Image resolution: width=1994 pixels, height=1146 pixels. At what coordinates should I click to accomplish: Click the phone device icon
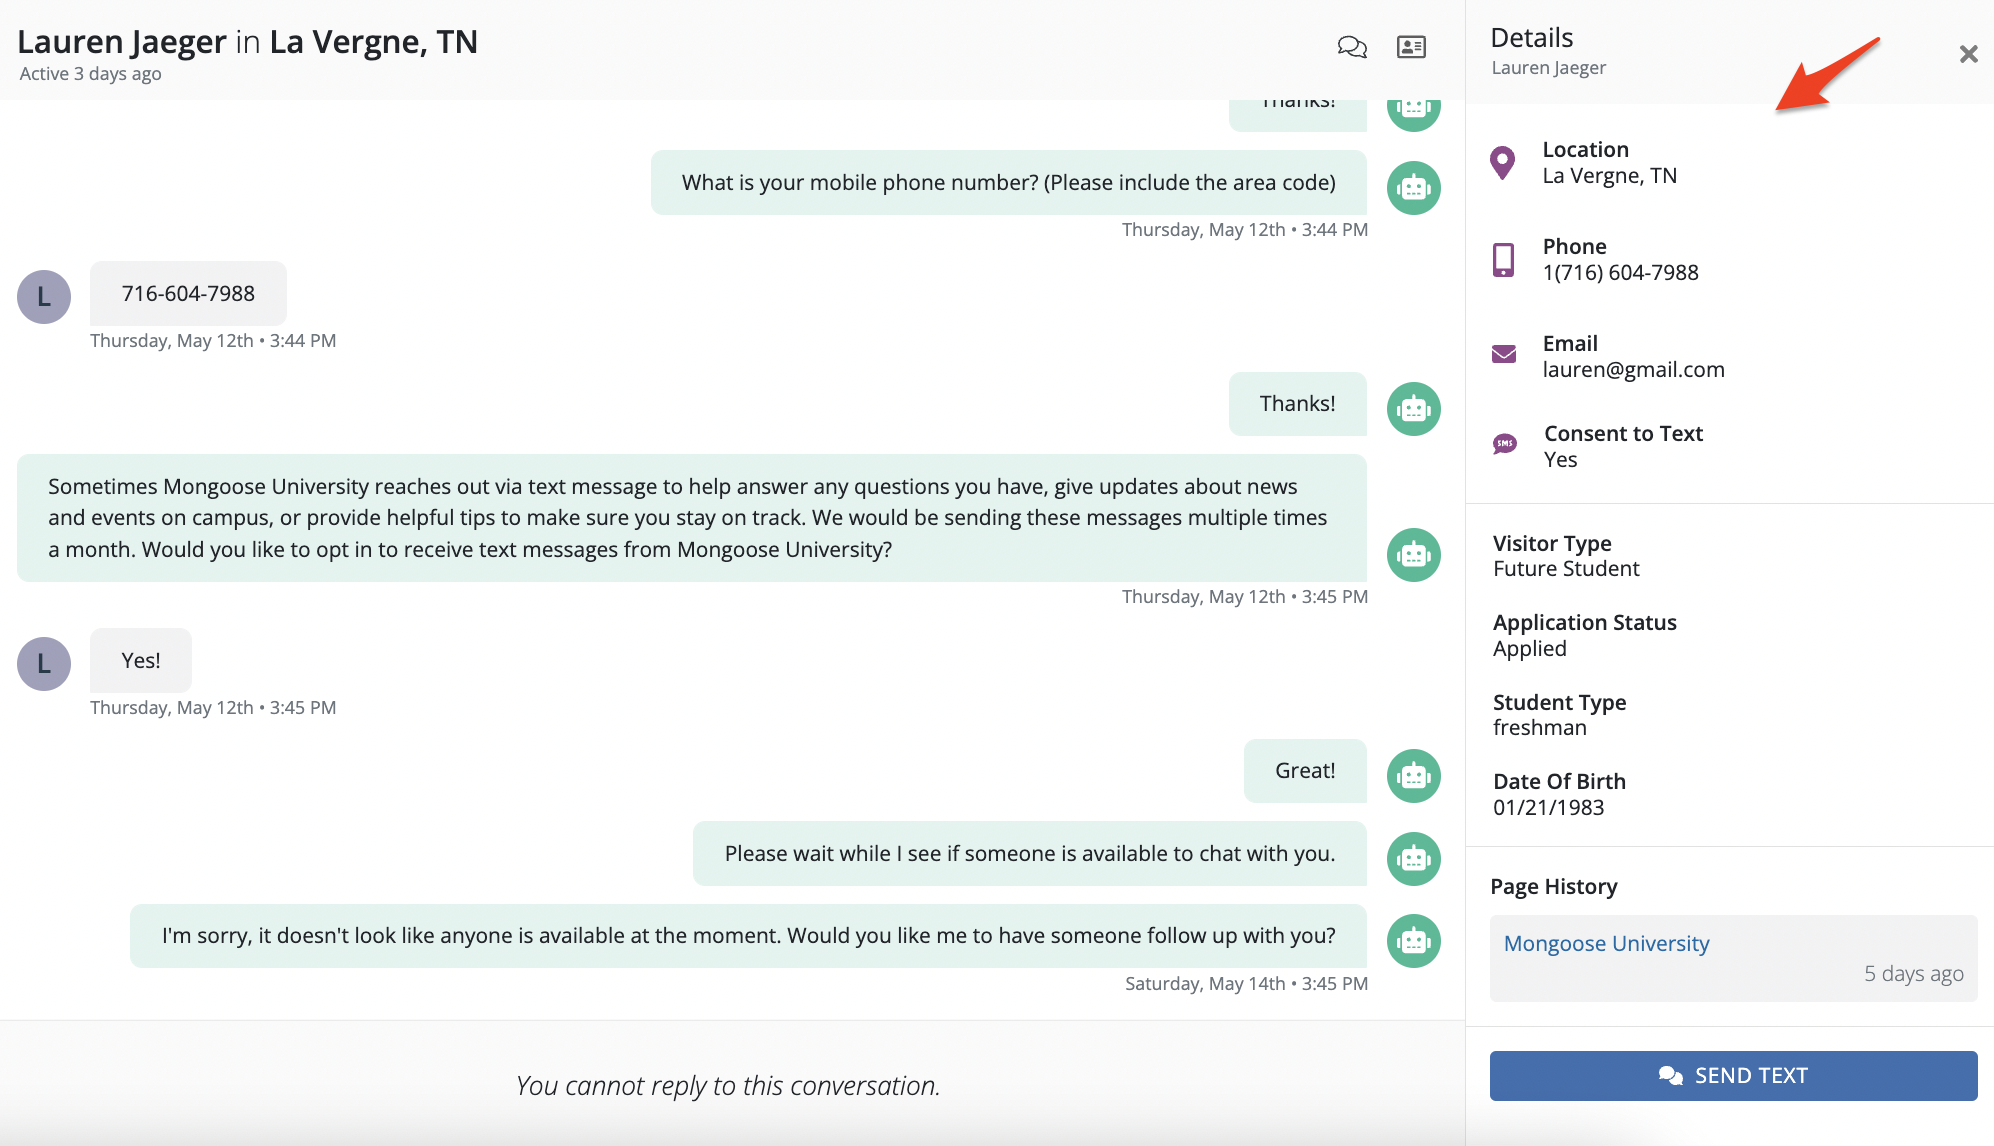tap(1503, 260)
